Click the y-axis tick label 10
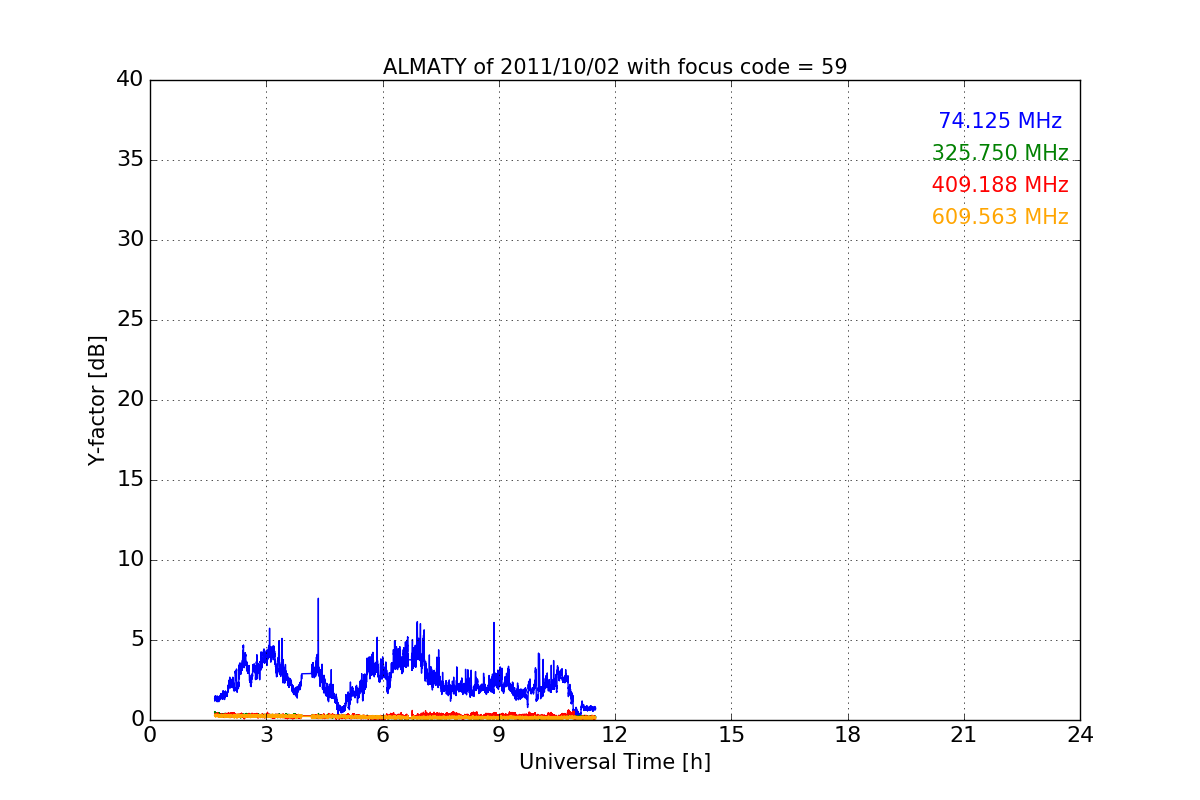Screen dimensions: 1200x800 click(x=130, y=560)
